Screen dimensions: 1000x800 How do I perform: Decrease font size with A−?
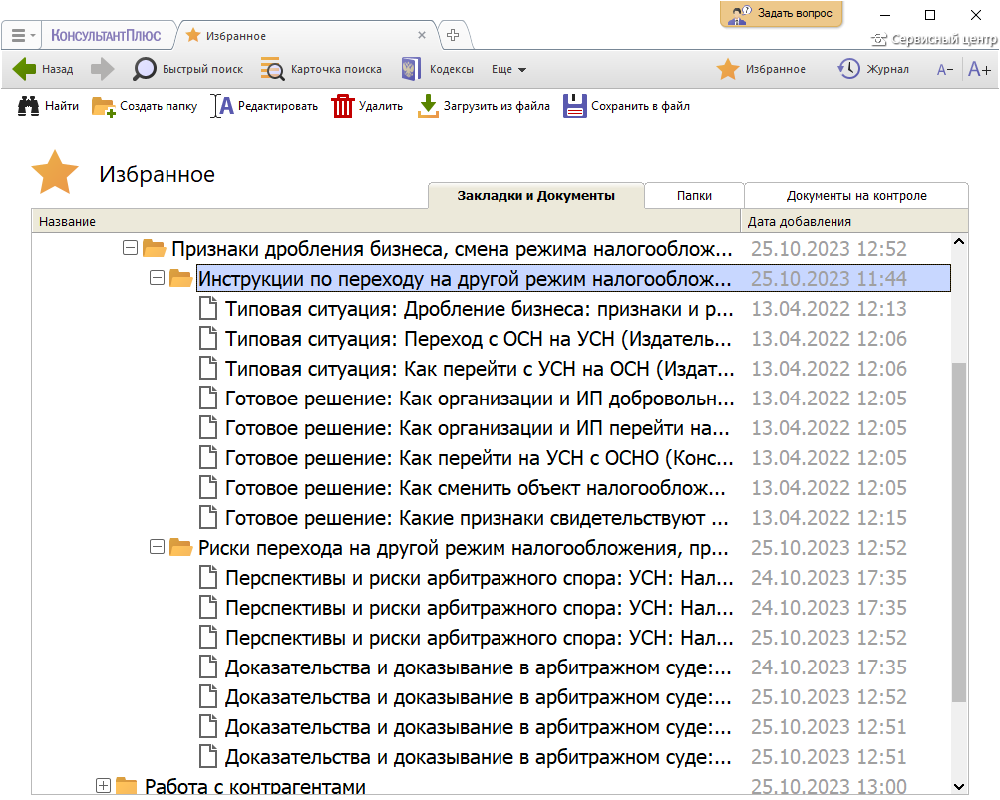pos(945,70)
